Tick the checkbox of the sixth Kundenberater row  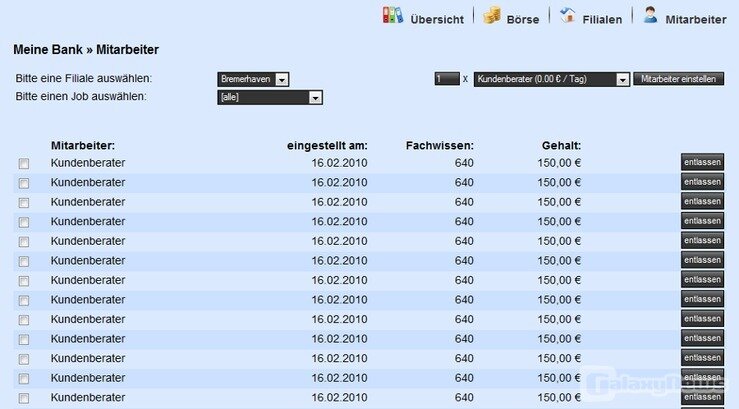click(24, 262)
